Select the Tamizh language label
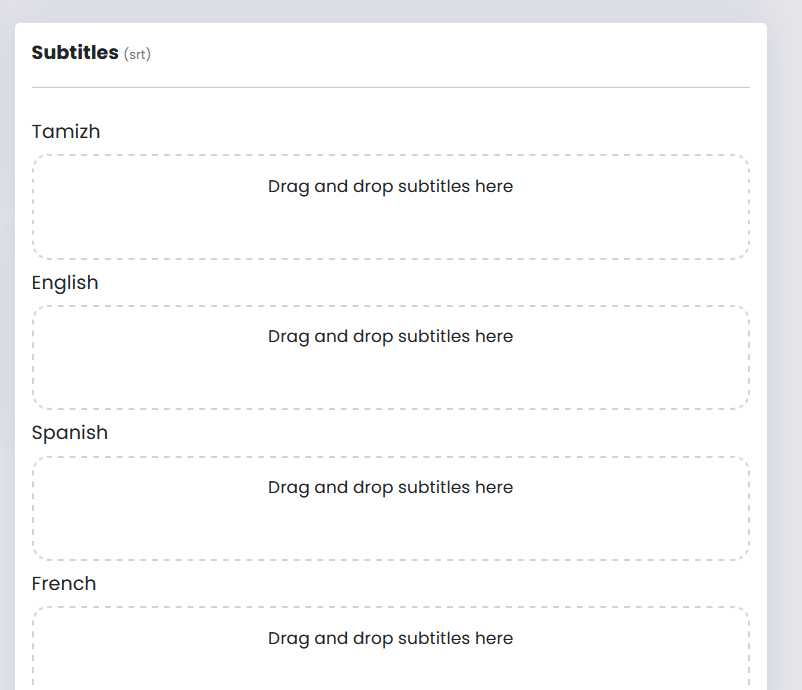The image size is (802, 690). [x=66, y=132]
